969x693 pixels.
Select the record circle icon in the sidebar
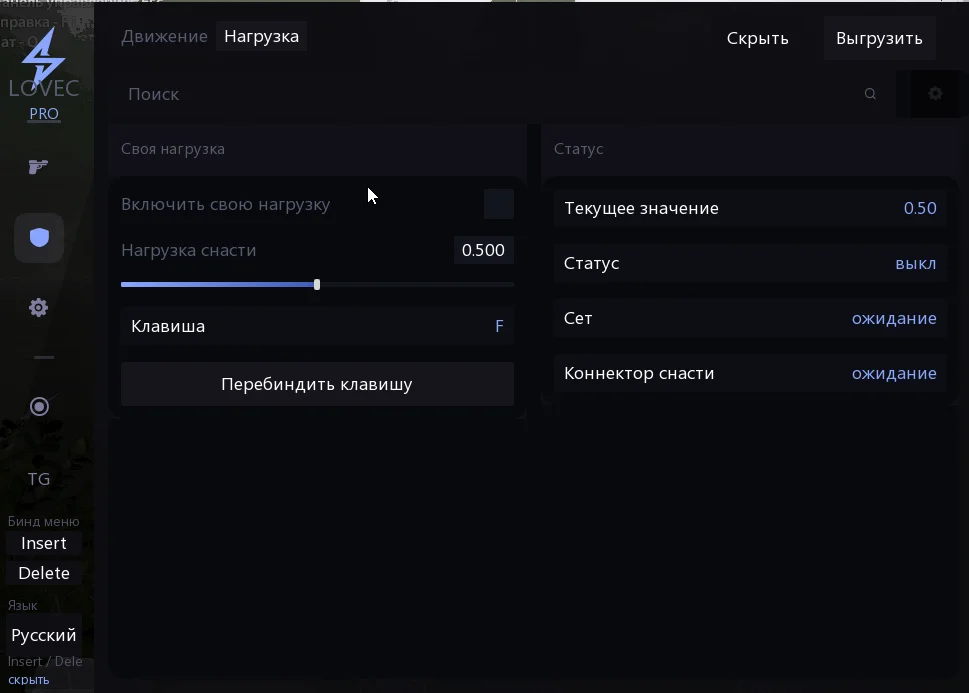[x=38, y=406]
